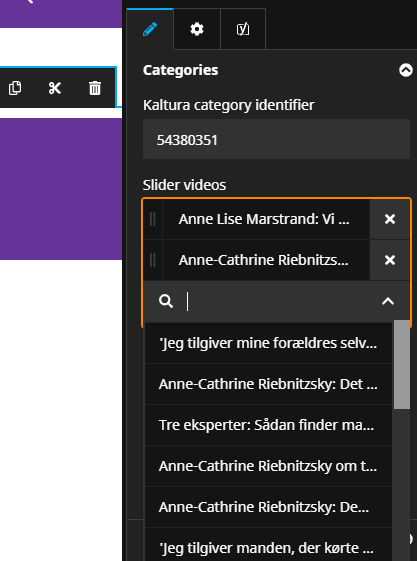Pick "'Jeg tilgiver manden, der kørte ..." option

[x=268, y=547]
